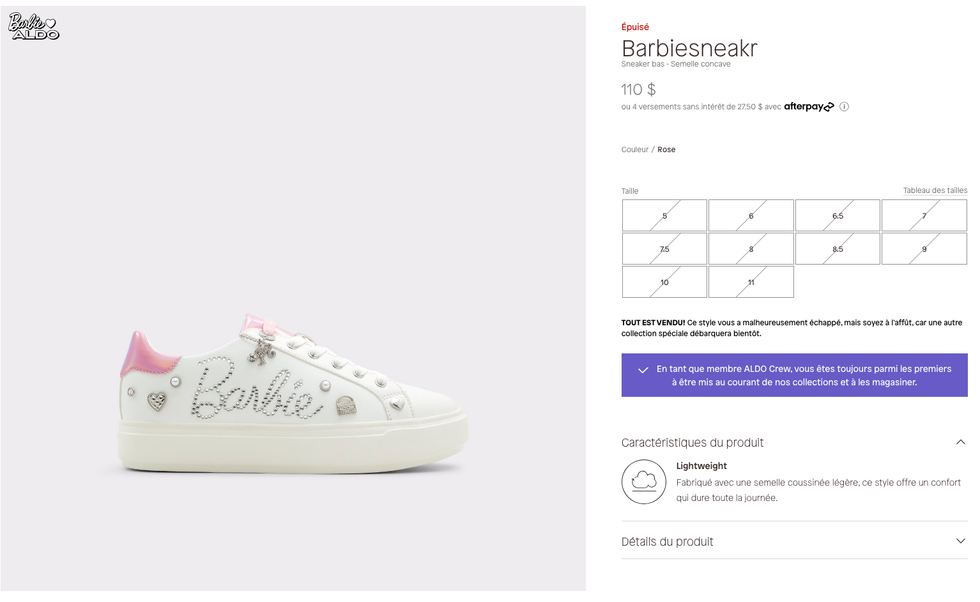Select size 8.5
The height and width of the screenshot is (602, 980).
[x=837, y=248]
